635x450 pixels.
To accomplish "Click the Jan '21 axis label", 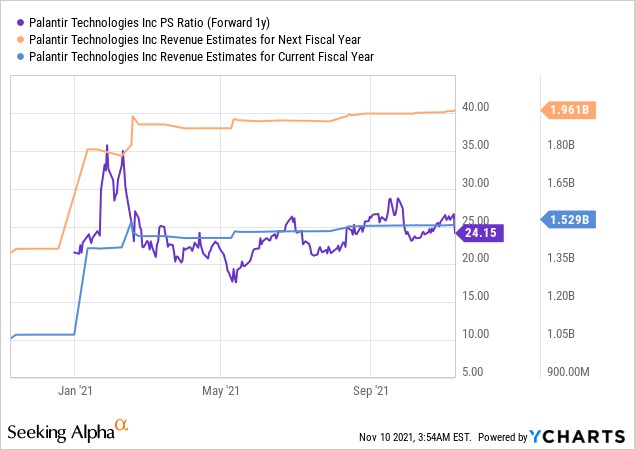I will coord(75,391).
